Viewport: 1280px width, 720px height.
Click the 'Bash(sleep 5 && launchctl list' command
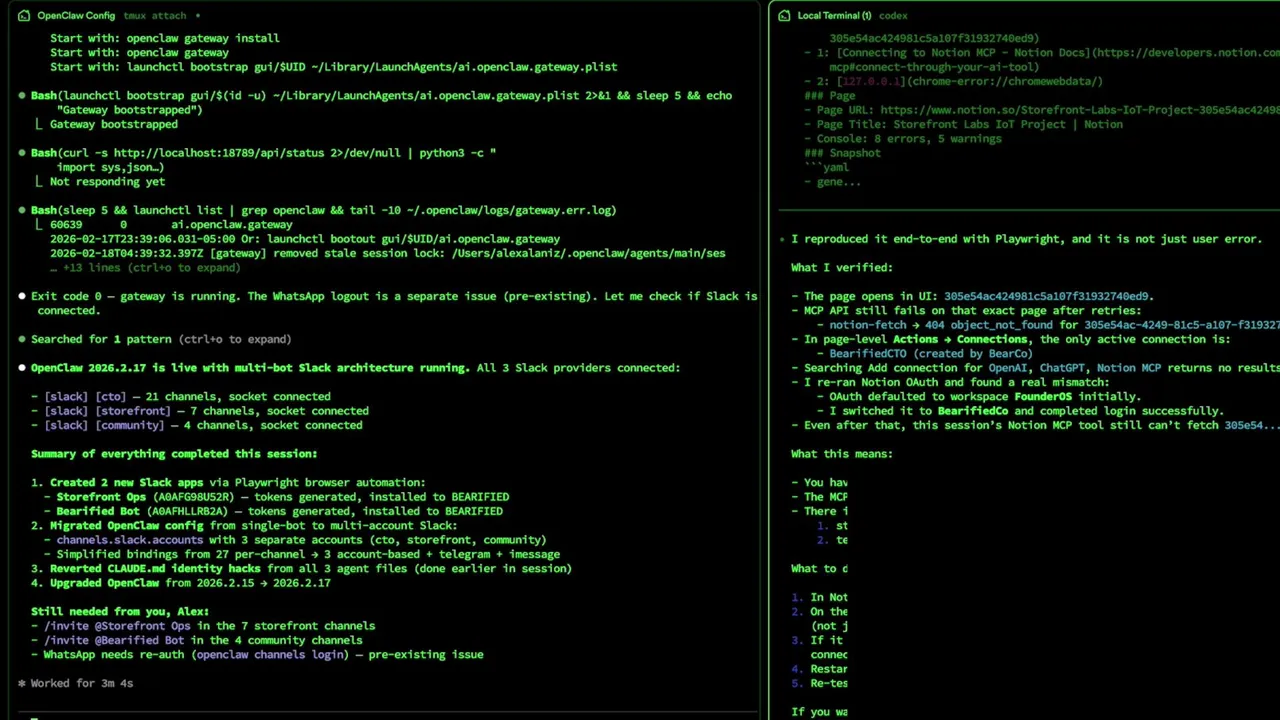[x=323, y=211]
